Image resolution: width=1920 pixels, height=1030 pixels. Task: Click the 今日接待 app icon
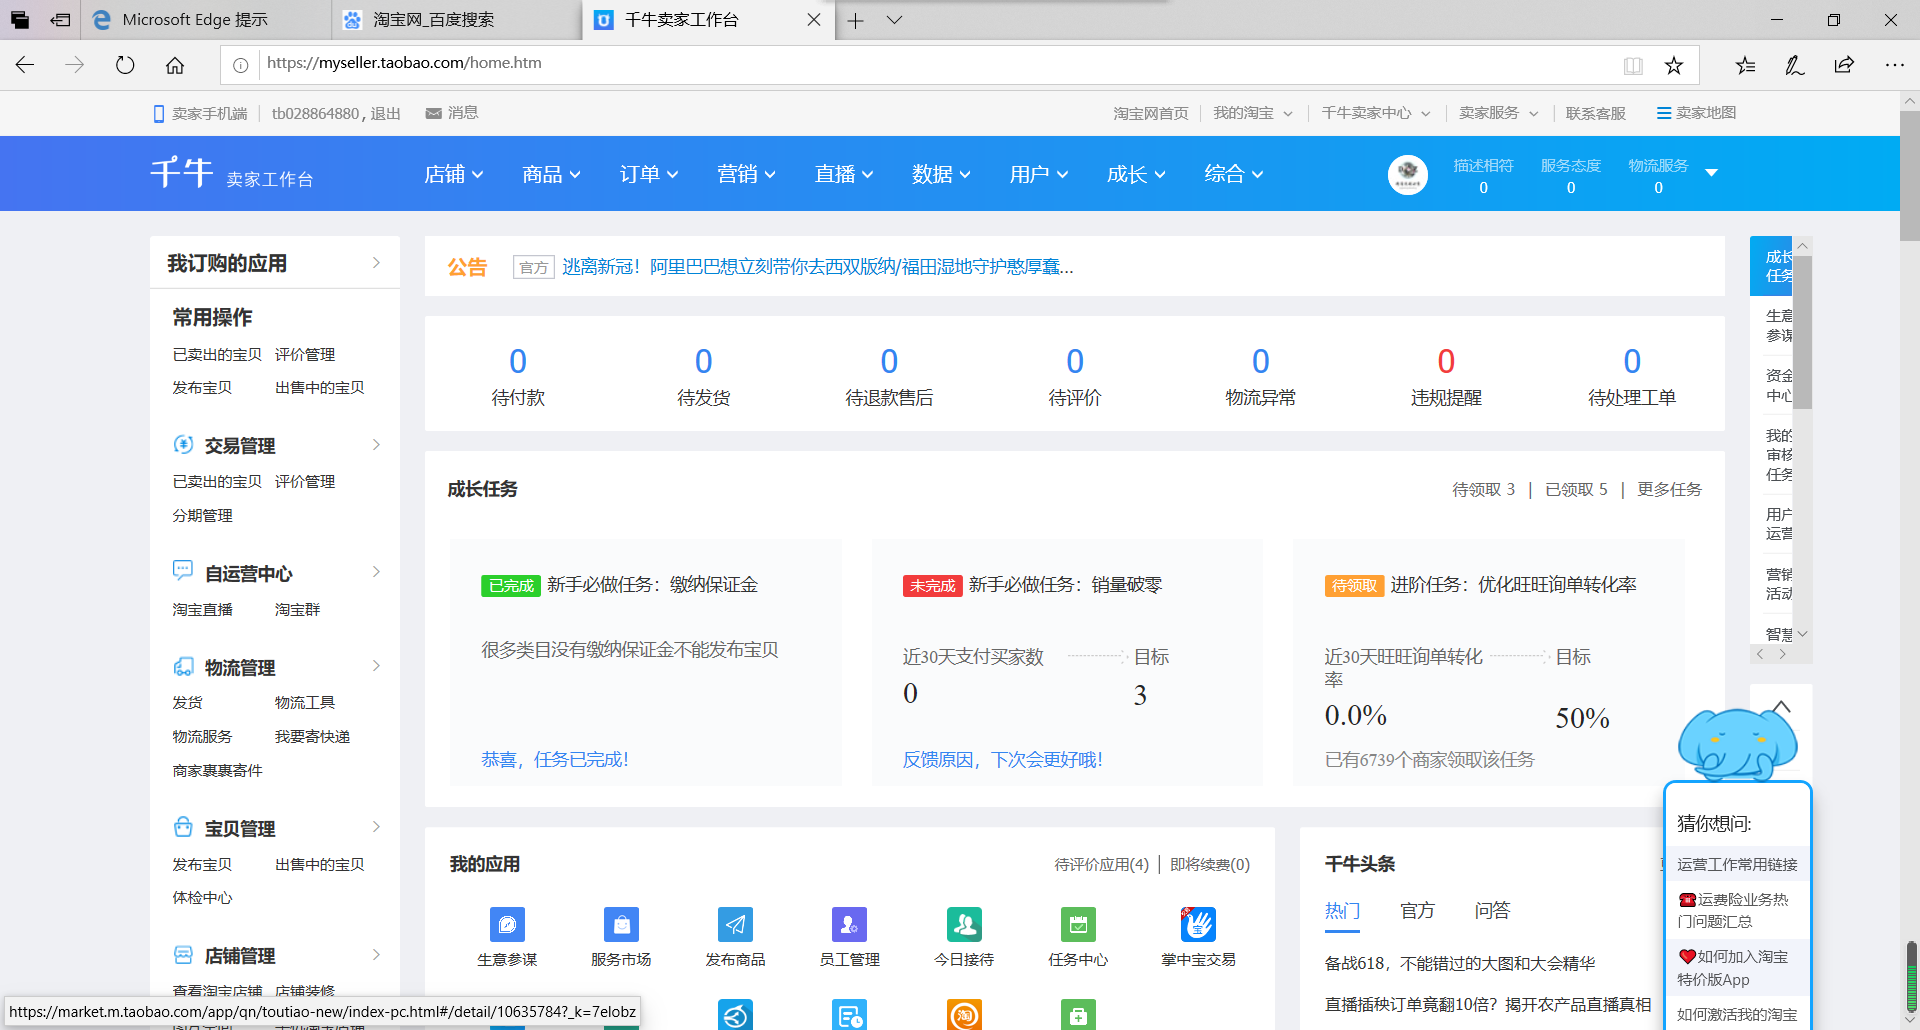tap(964, 925)
